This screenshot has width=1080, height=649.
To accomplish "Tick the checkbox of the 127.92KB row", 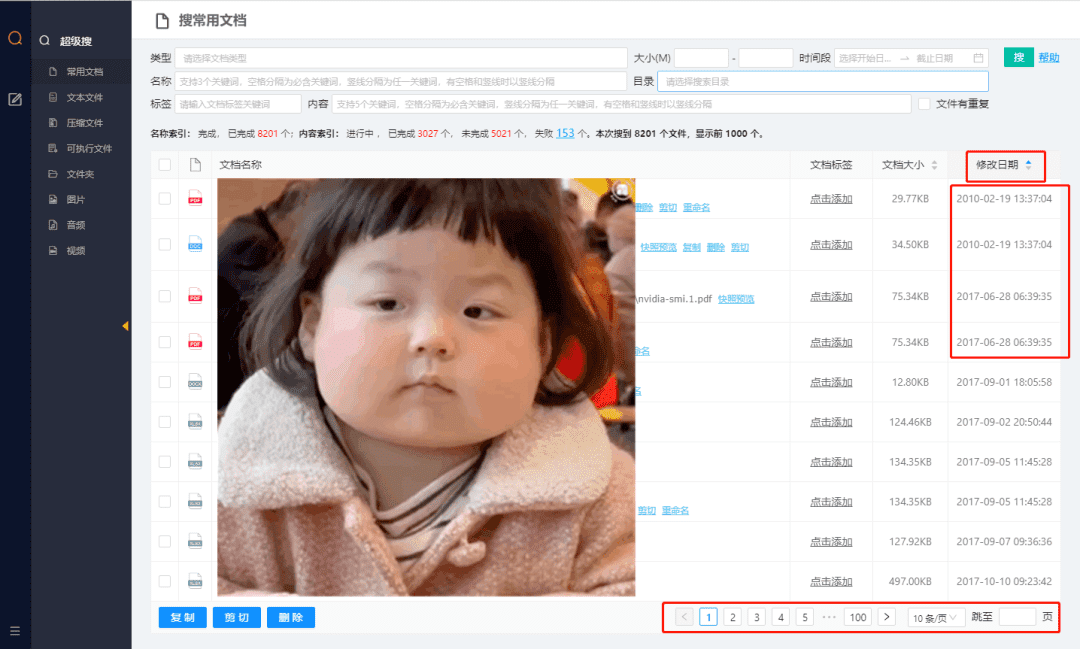I will pyautogui.click(x=165, y=542).
